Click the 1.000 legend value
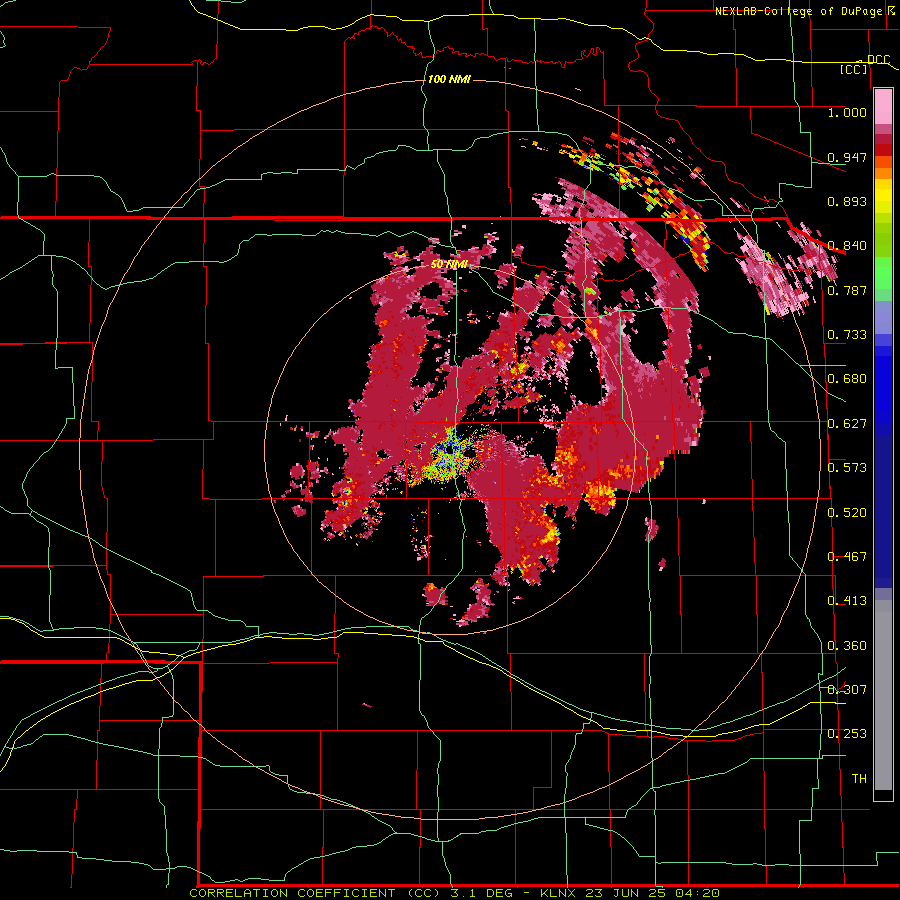The height and width of the screenshot is (900, 900). click(847, 112)
